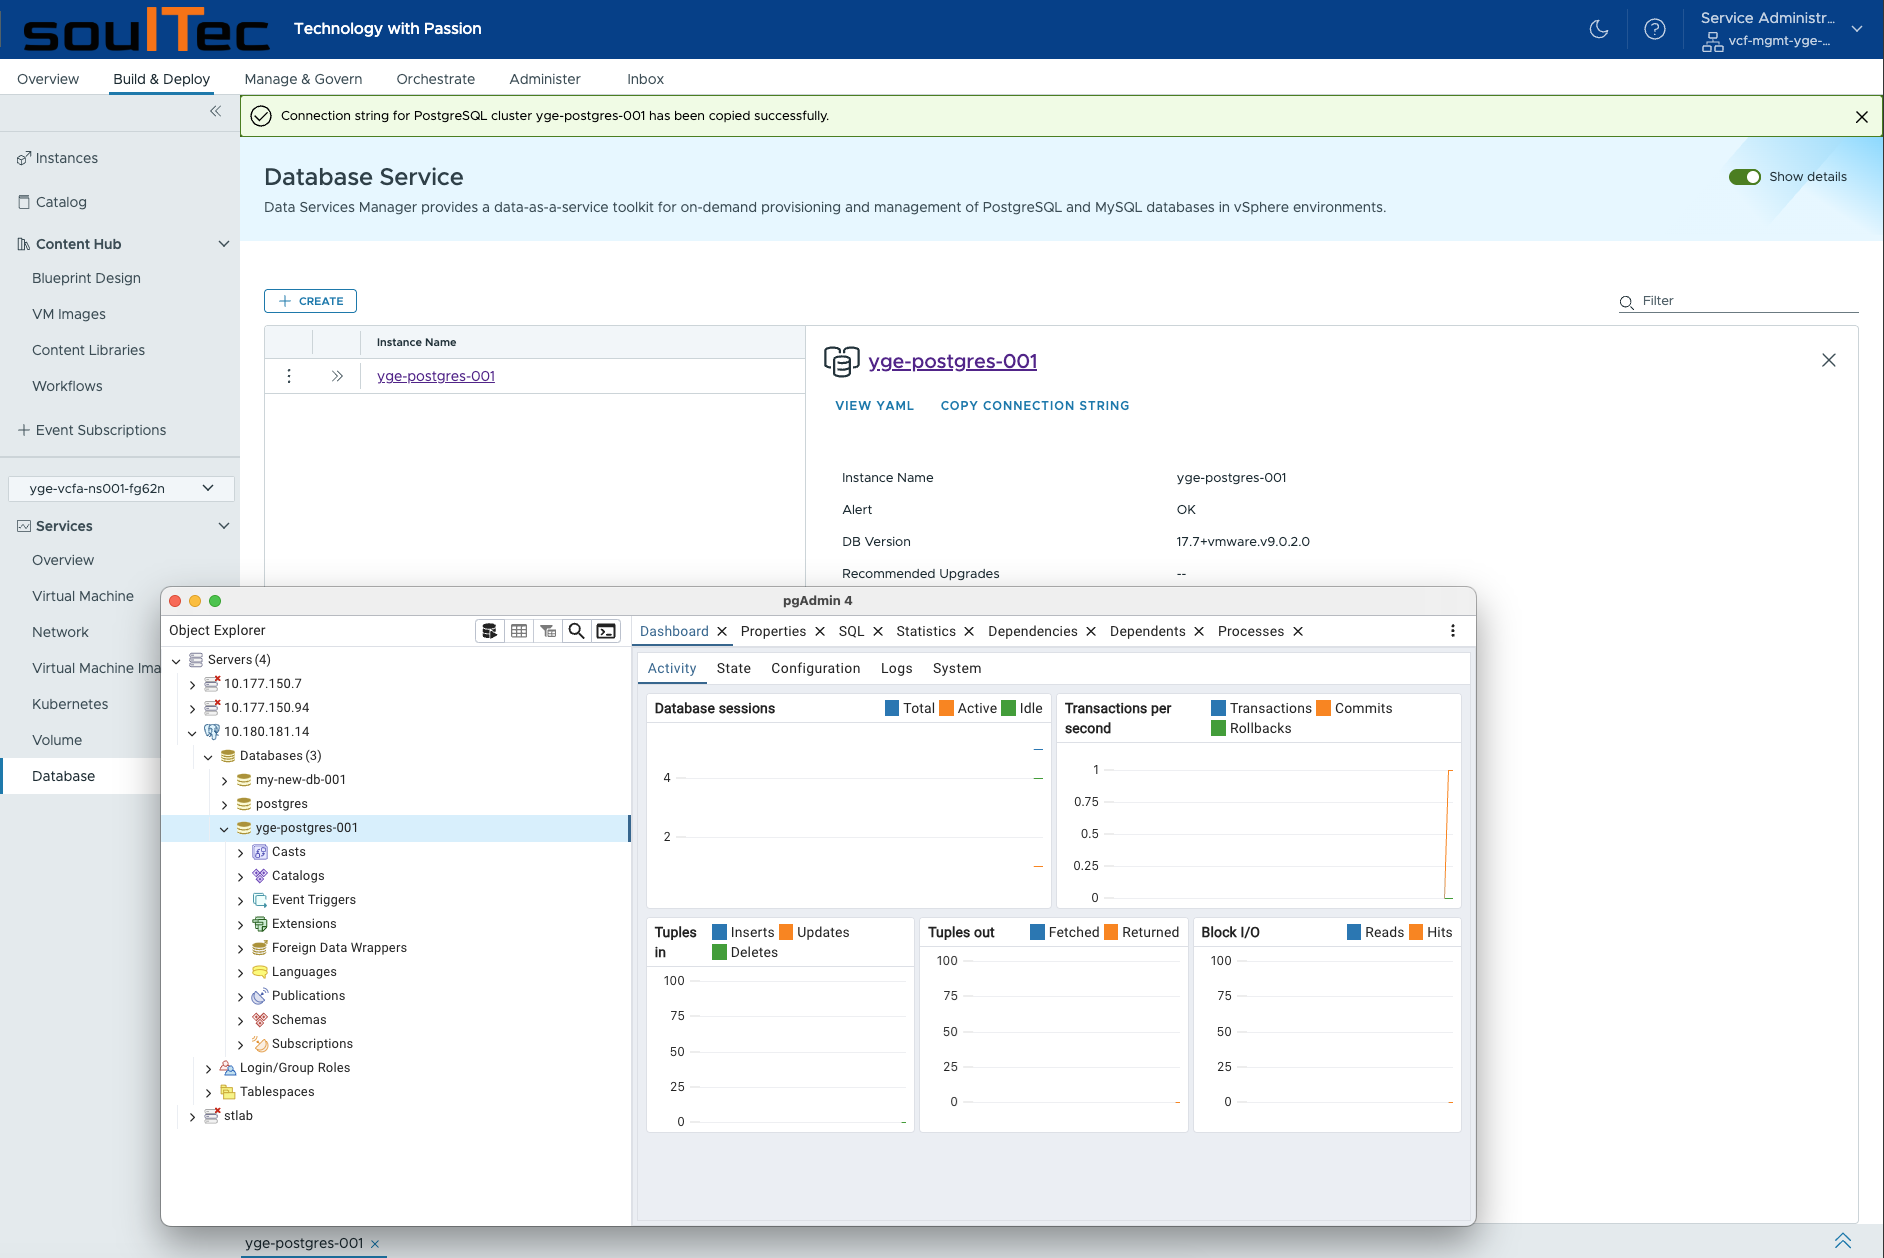The image size is (1884, 1258).
Task: Open the View Data grid icon
Action: point(519,630)
